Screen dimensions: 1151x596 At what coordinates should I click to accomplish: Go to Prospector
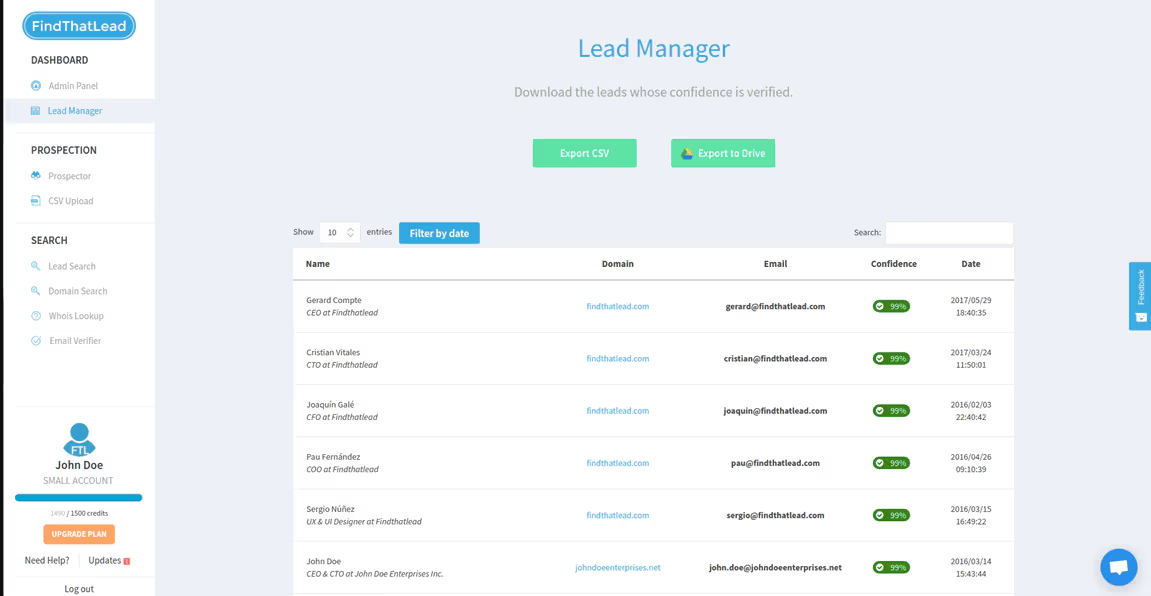[70, 176]
